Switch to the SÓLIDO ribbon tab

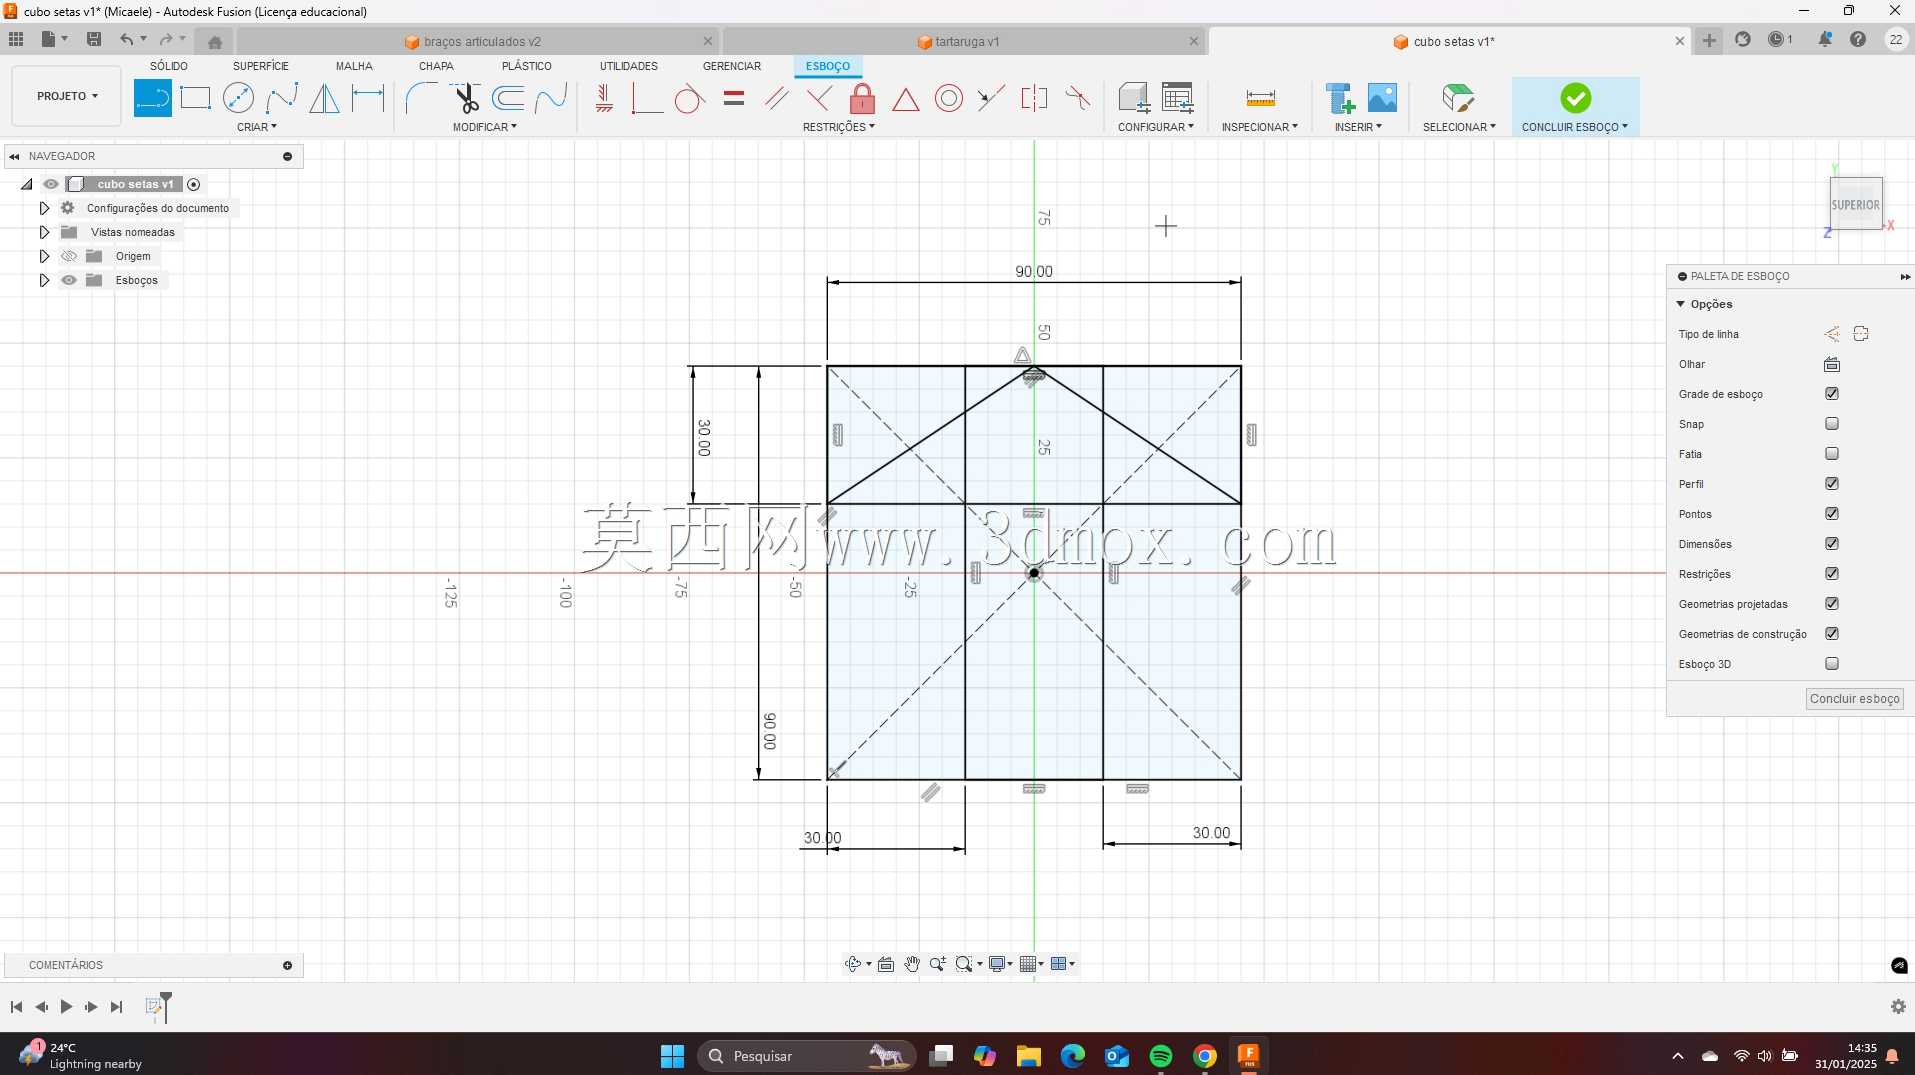pyautogui.click(x=169, y=66)
